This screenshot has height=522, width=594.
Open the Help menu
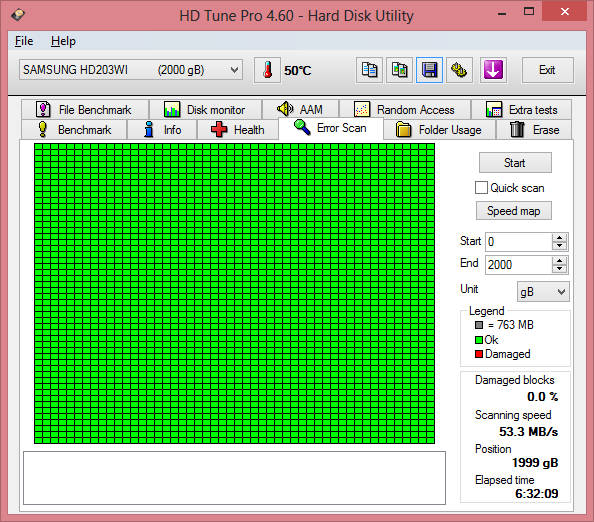[x=63, y=41]
